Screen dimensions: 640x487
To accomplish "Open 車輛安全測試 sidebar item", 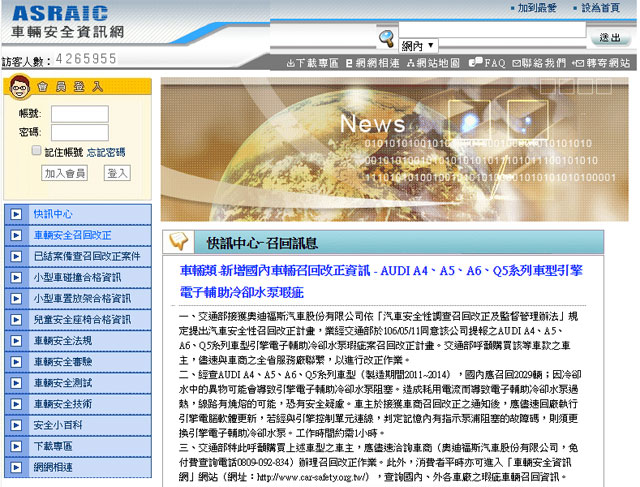I will (x=62, y=383).
